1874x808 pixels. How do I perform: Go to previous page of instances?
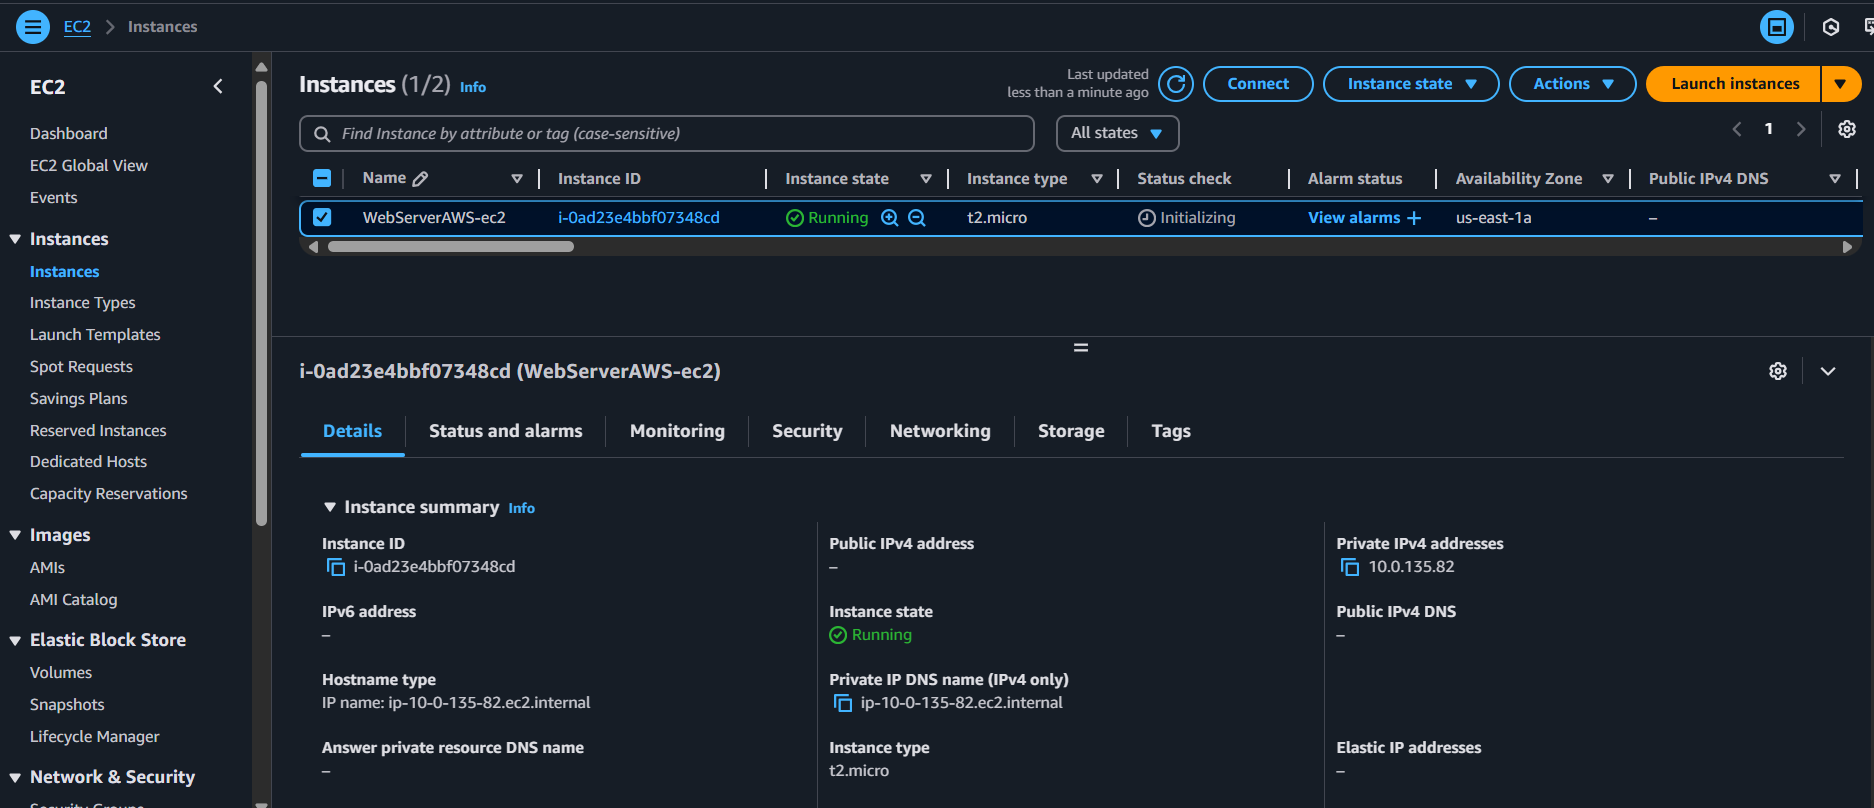[x=1737, y=129]
